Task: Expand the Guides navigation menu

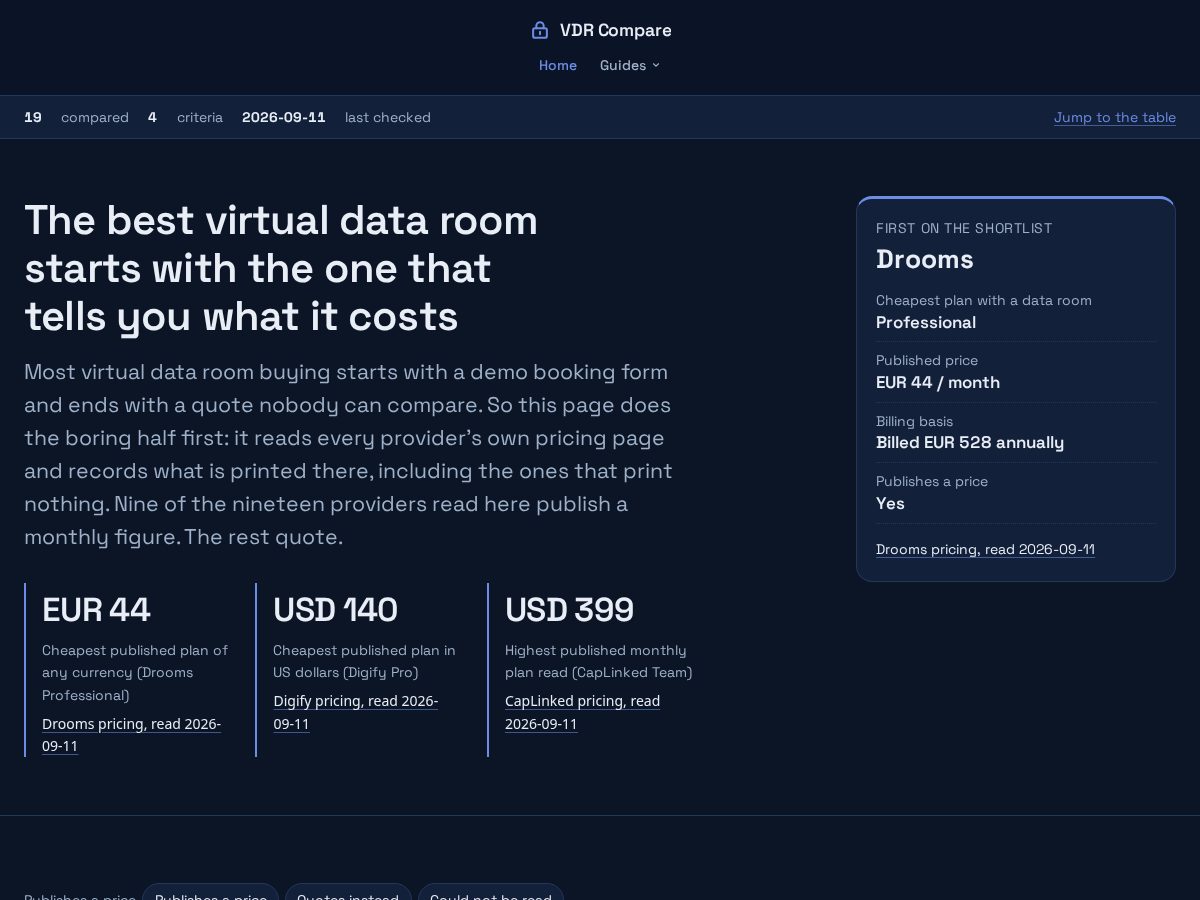Action: 630,65
